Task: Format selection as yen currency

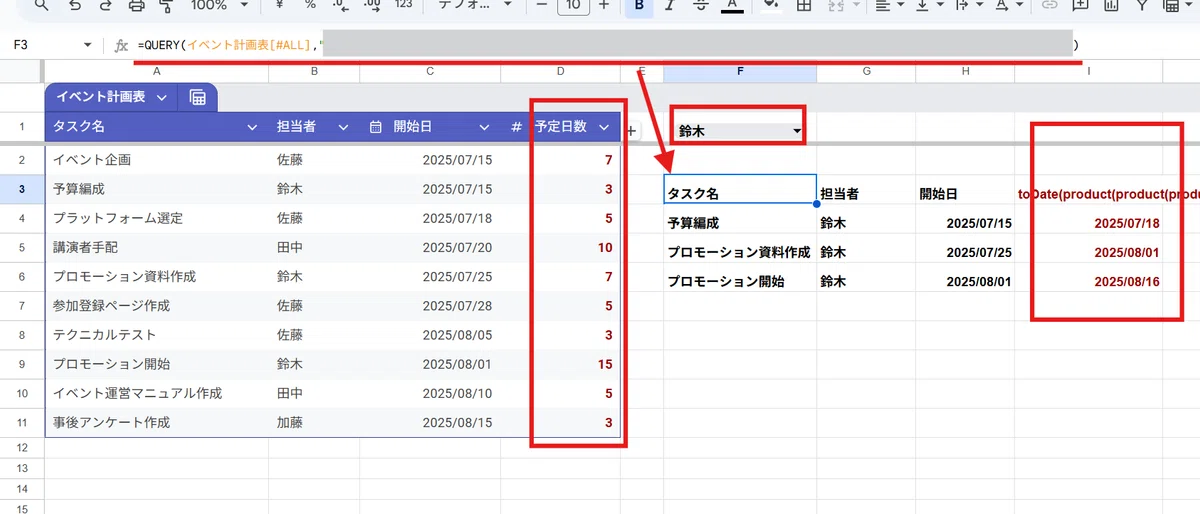Action: 281,5
